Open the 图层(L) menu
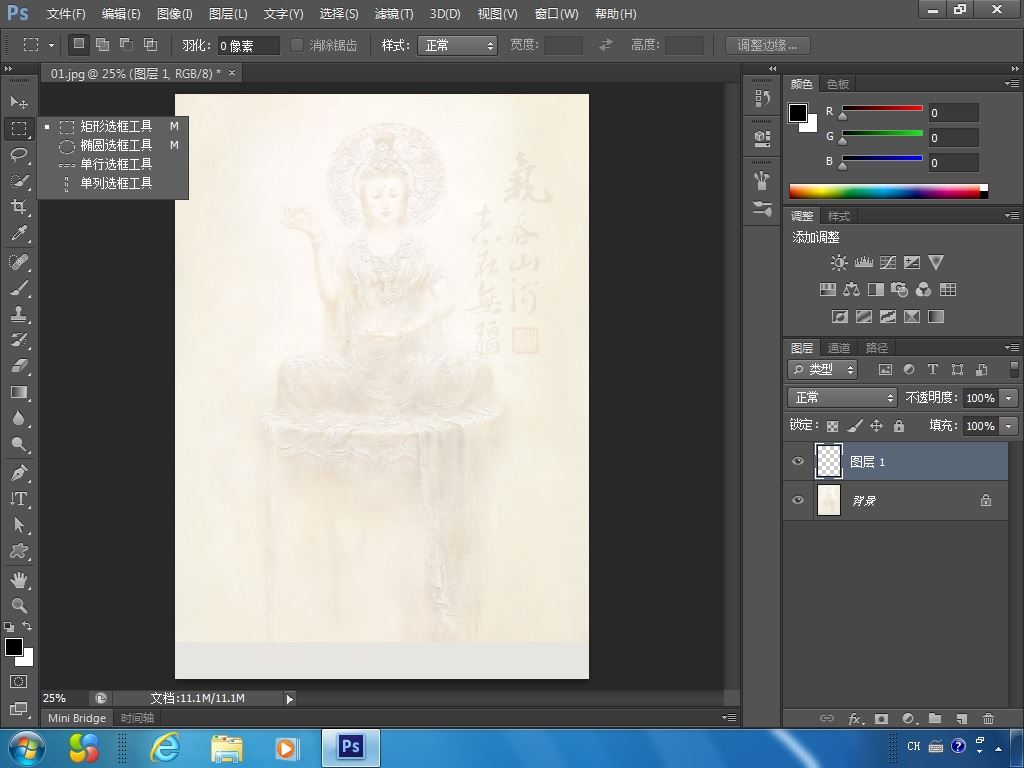This screenshot has width=1024, height=768. click(x=228, y=14)
